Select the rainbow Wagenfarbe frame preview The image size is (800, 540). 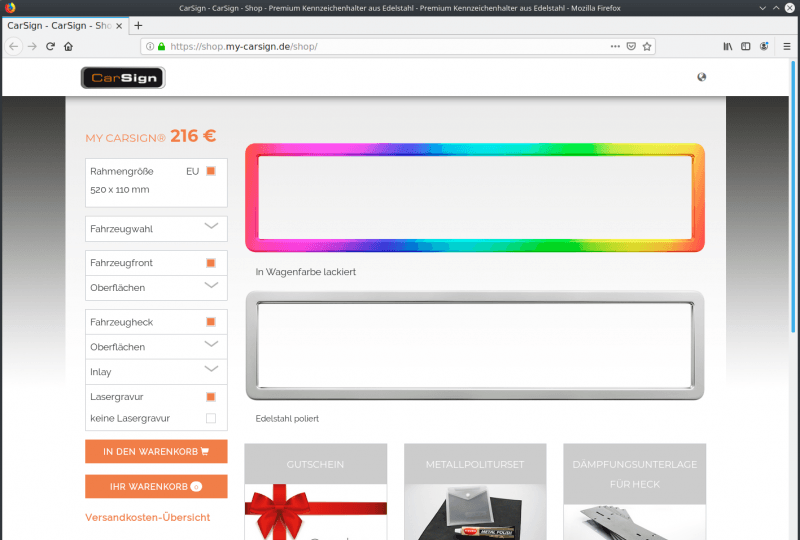(475, 198)
